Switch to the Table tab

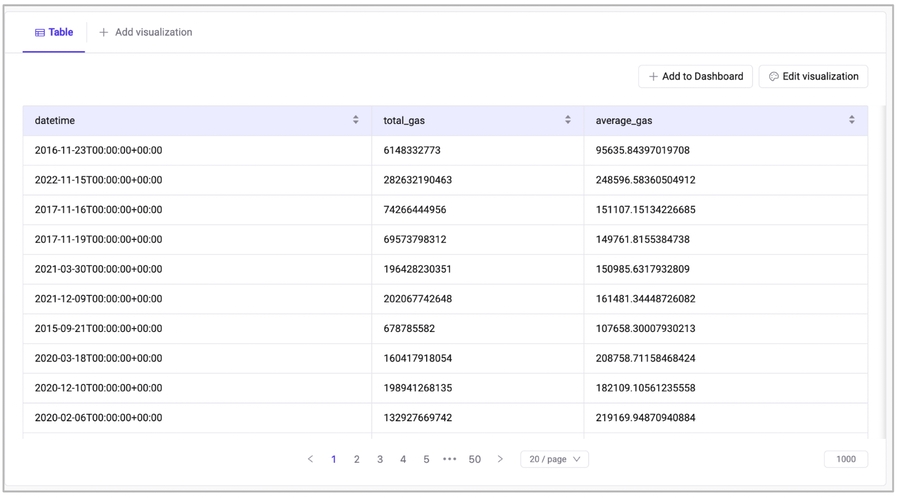coord(54,33)
